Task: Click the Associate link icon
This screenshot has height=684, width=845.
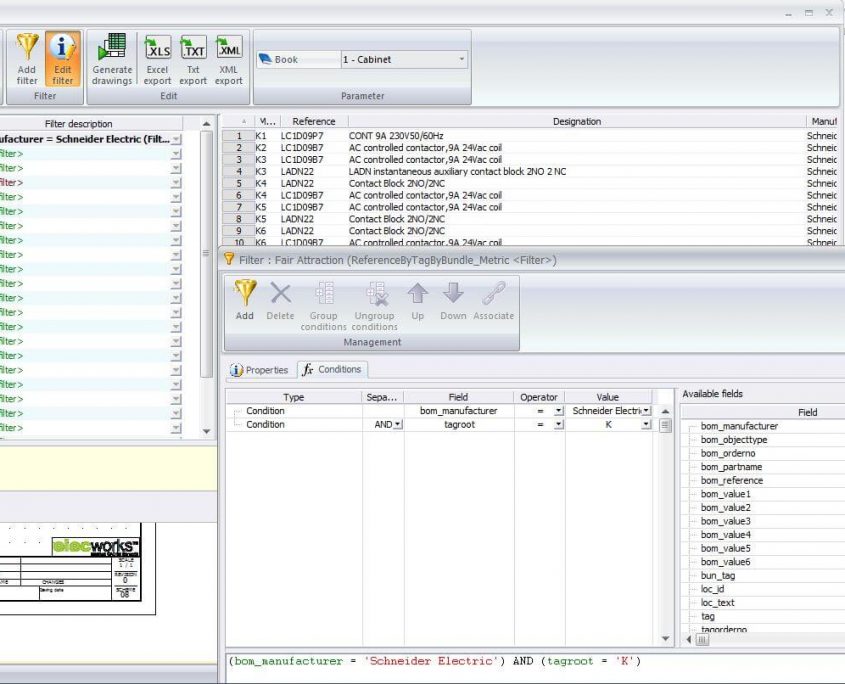Action: (x=494, y=300)
